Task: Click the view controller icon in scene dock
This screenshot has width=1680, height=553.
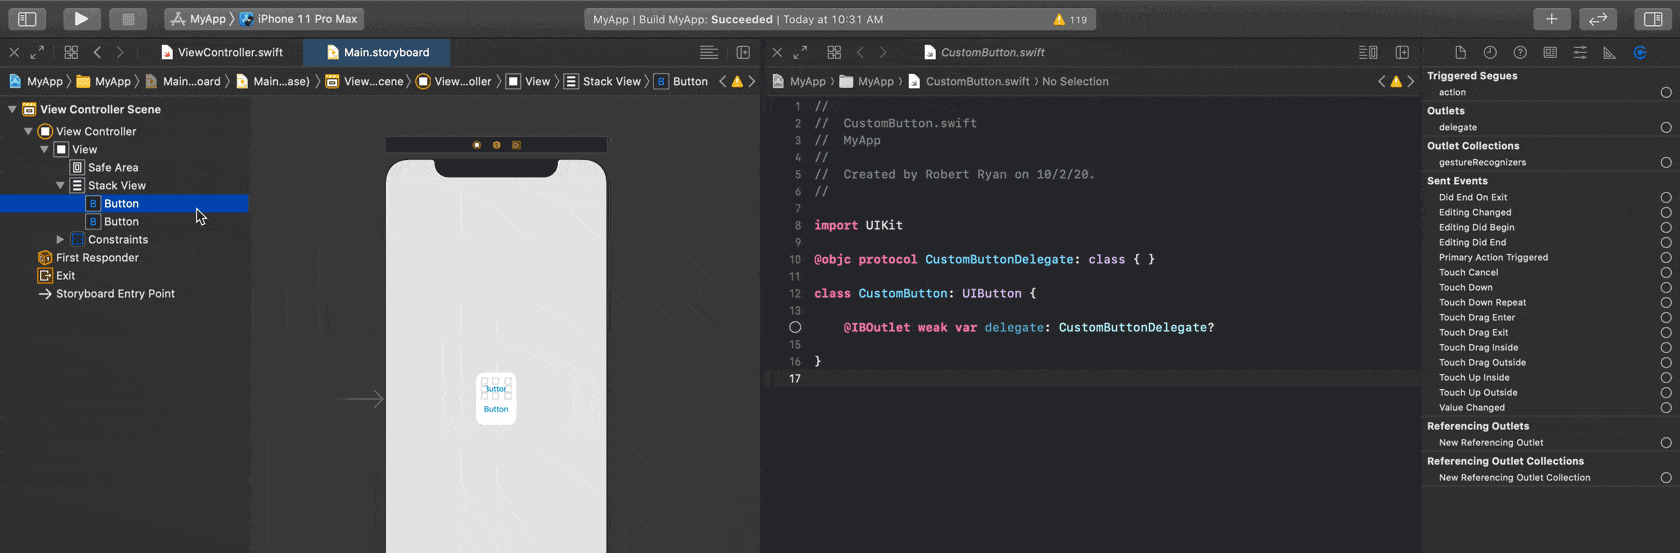Action: point(477,145)
